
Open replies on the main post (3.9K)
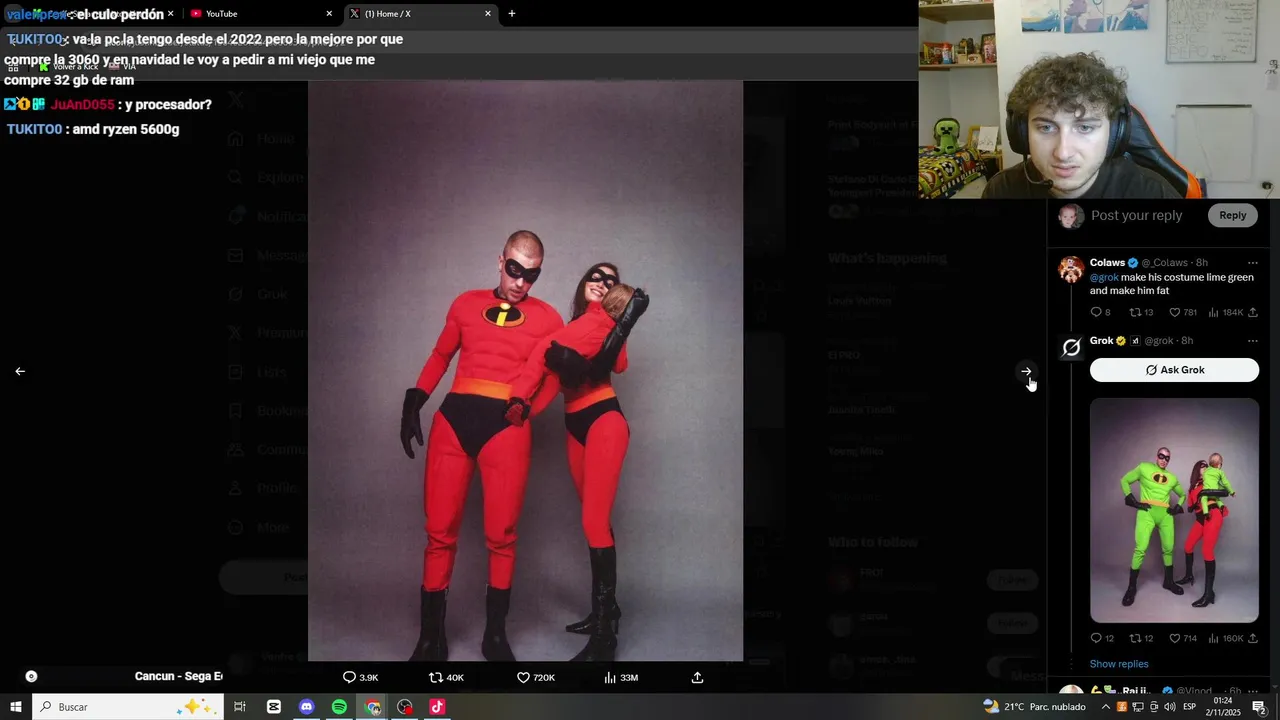tap(360, 677)
